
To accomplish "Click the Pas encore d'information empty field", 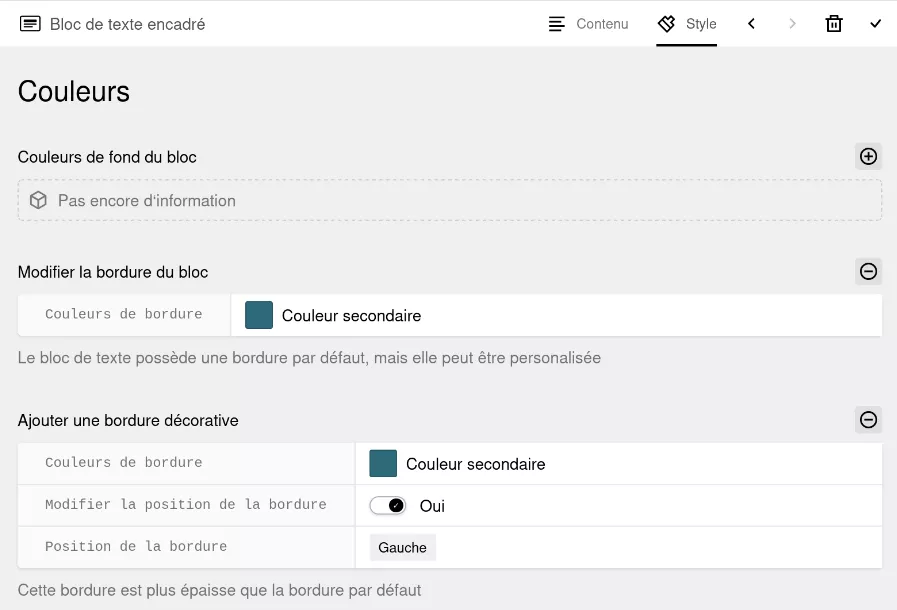I will [450, 200].
